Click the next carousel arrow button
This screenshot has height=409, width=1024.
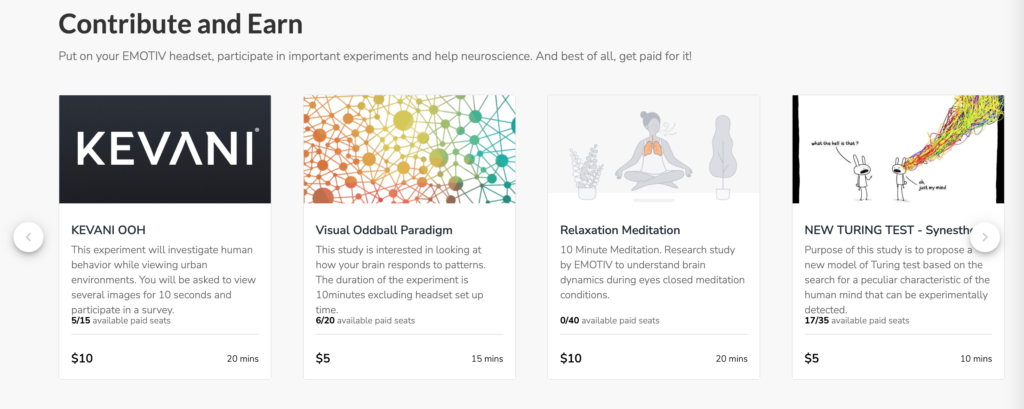[985, 237]
